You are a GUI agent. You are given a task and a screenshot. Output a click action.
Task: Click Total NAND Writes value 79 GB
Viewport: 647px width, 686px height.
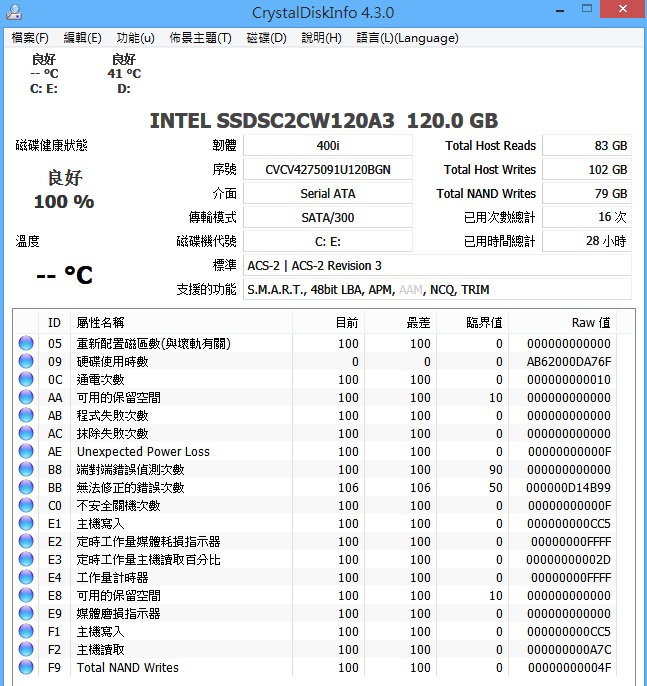pos(587,193)
